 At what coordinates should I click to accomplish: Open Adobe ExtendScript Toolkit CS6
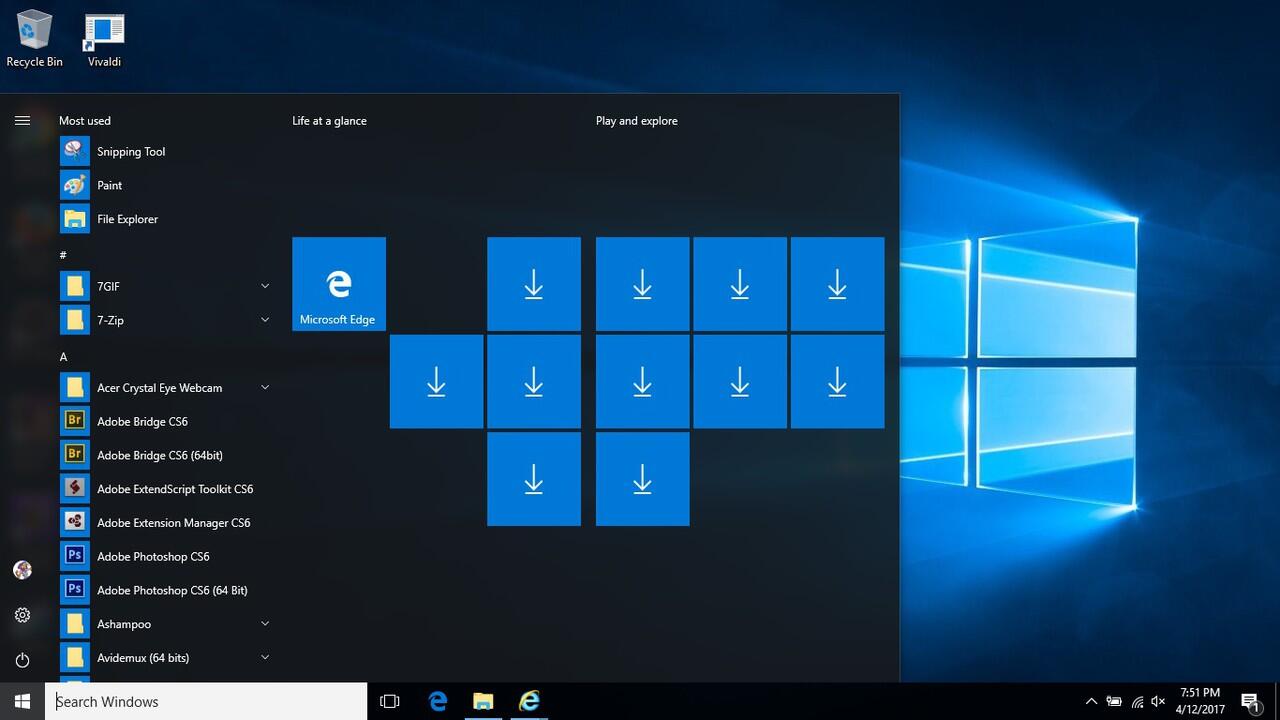click(x=165, y=489)
